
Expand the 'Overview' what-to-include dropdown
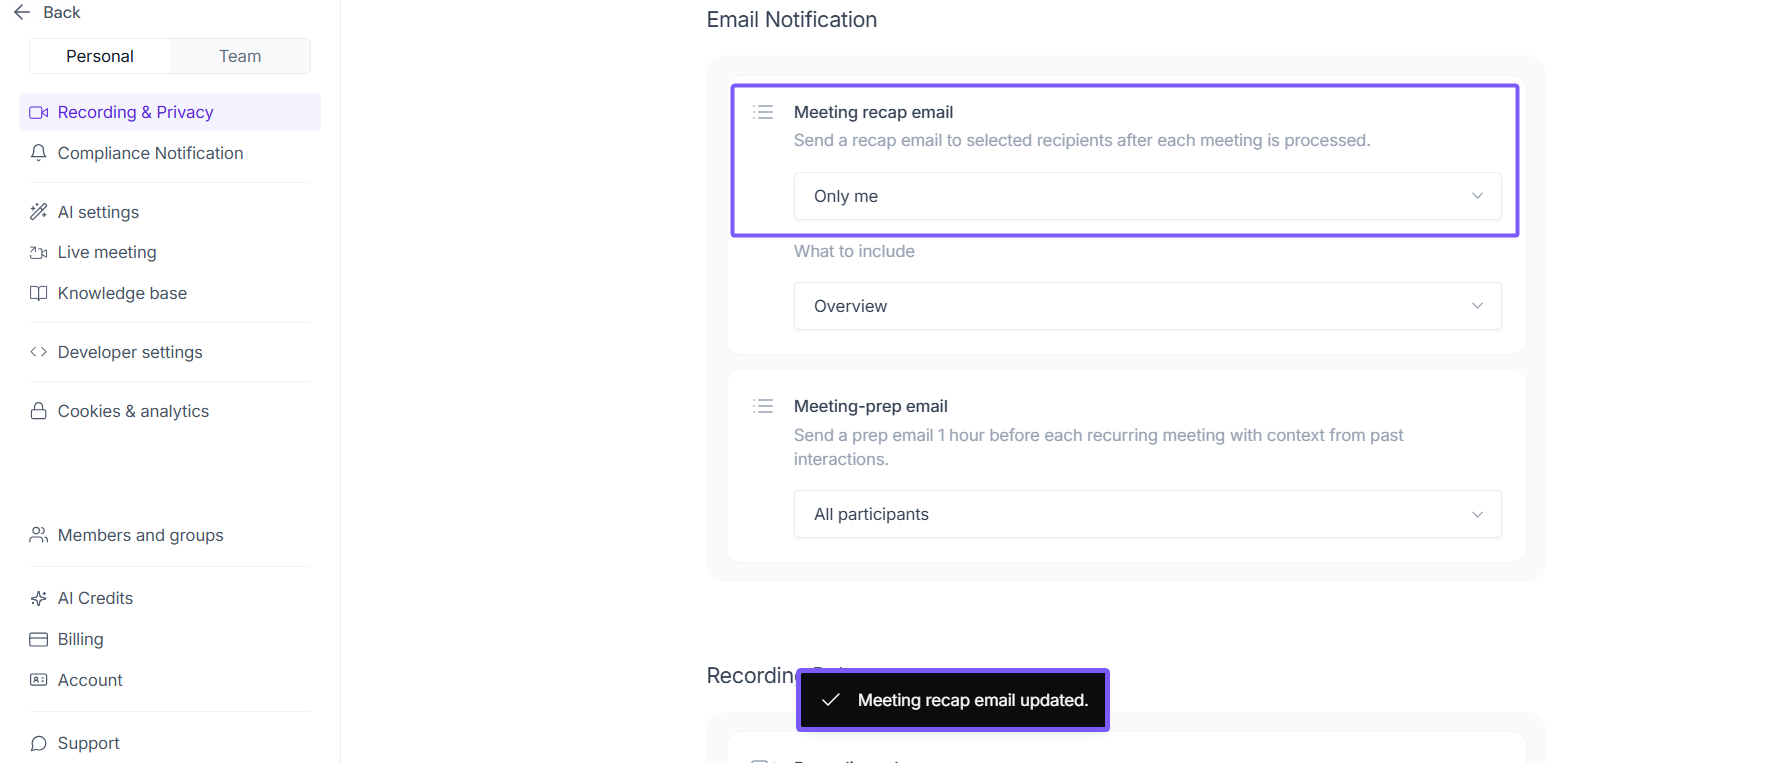pos(1147,306)
